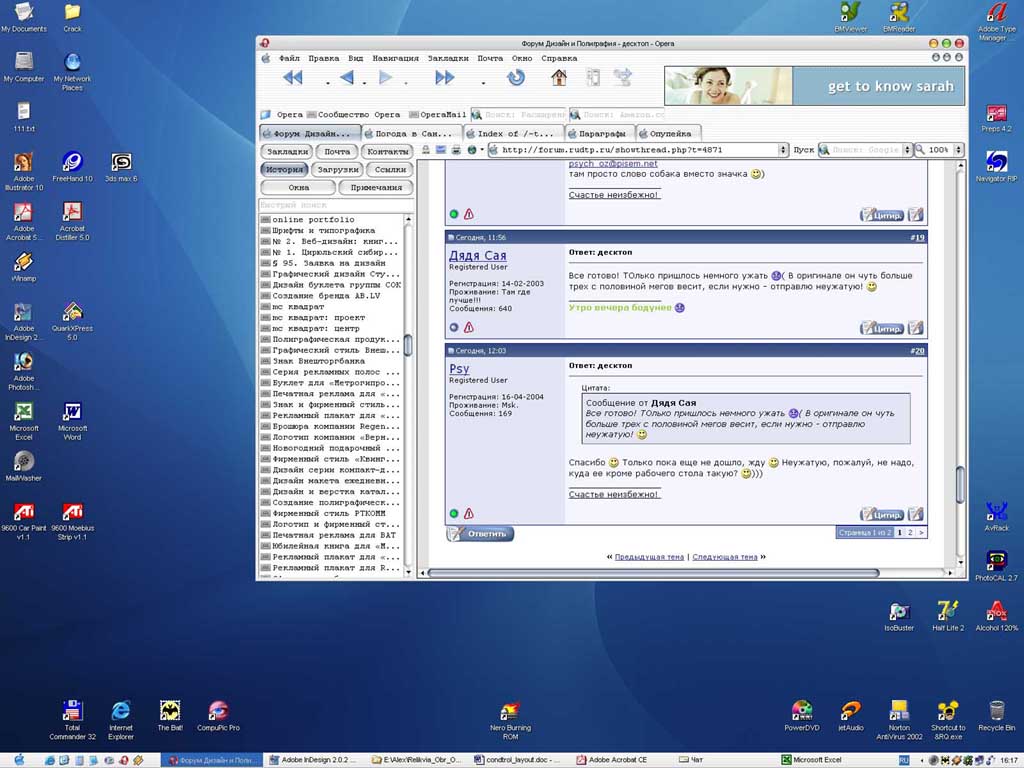
Task: Click the Forward arrow in Opera toolbar
Action: [385, 78]
